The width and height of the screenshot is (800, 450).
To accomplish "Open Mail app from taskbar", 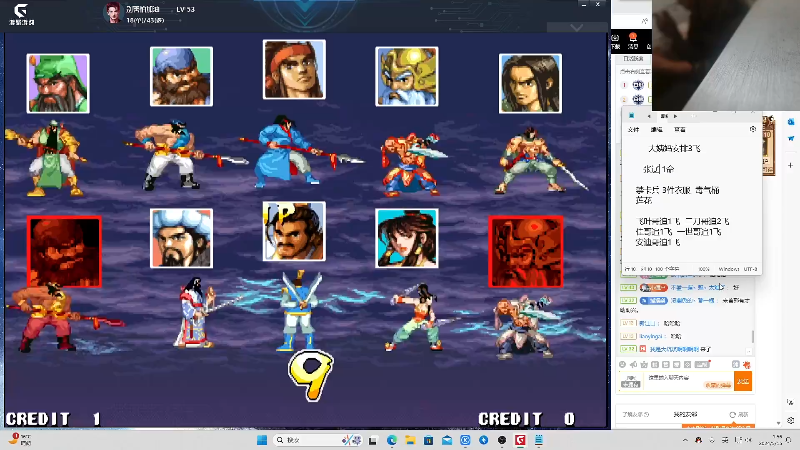I will coord(446,440).
